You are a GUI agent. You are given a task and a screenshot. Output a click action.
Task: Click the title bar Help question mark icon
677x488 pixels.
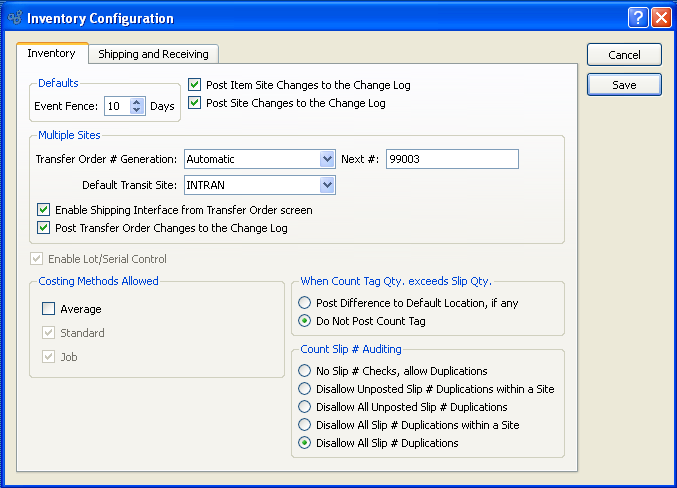pyautogui.click(x=638, y=18)
